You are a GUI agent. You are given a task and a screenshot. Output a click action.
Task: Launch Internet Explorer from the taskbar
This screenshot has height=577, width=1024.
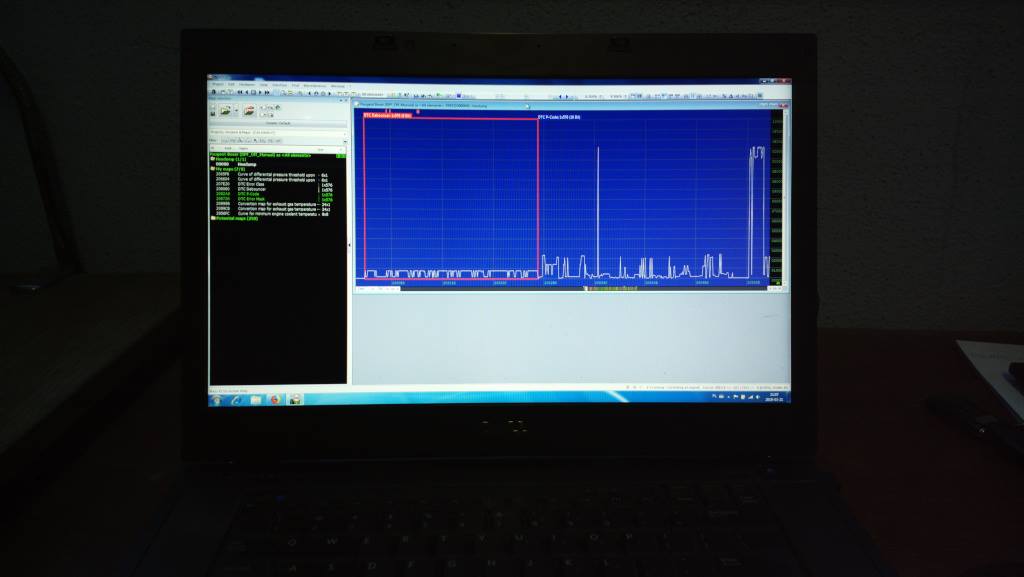[x=236, y=399]
